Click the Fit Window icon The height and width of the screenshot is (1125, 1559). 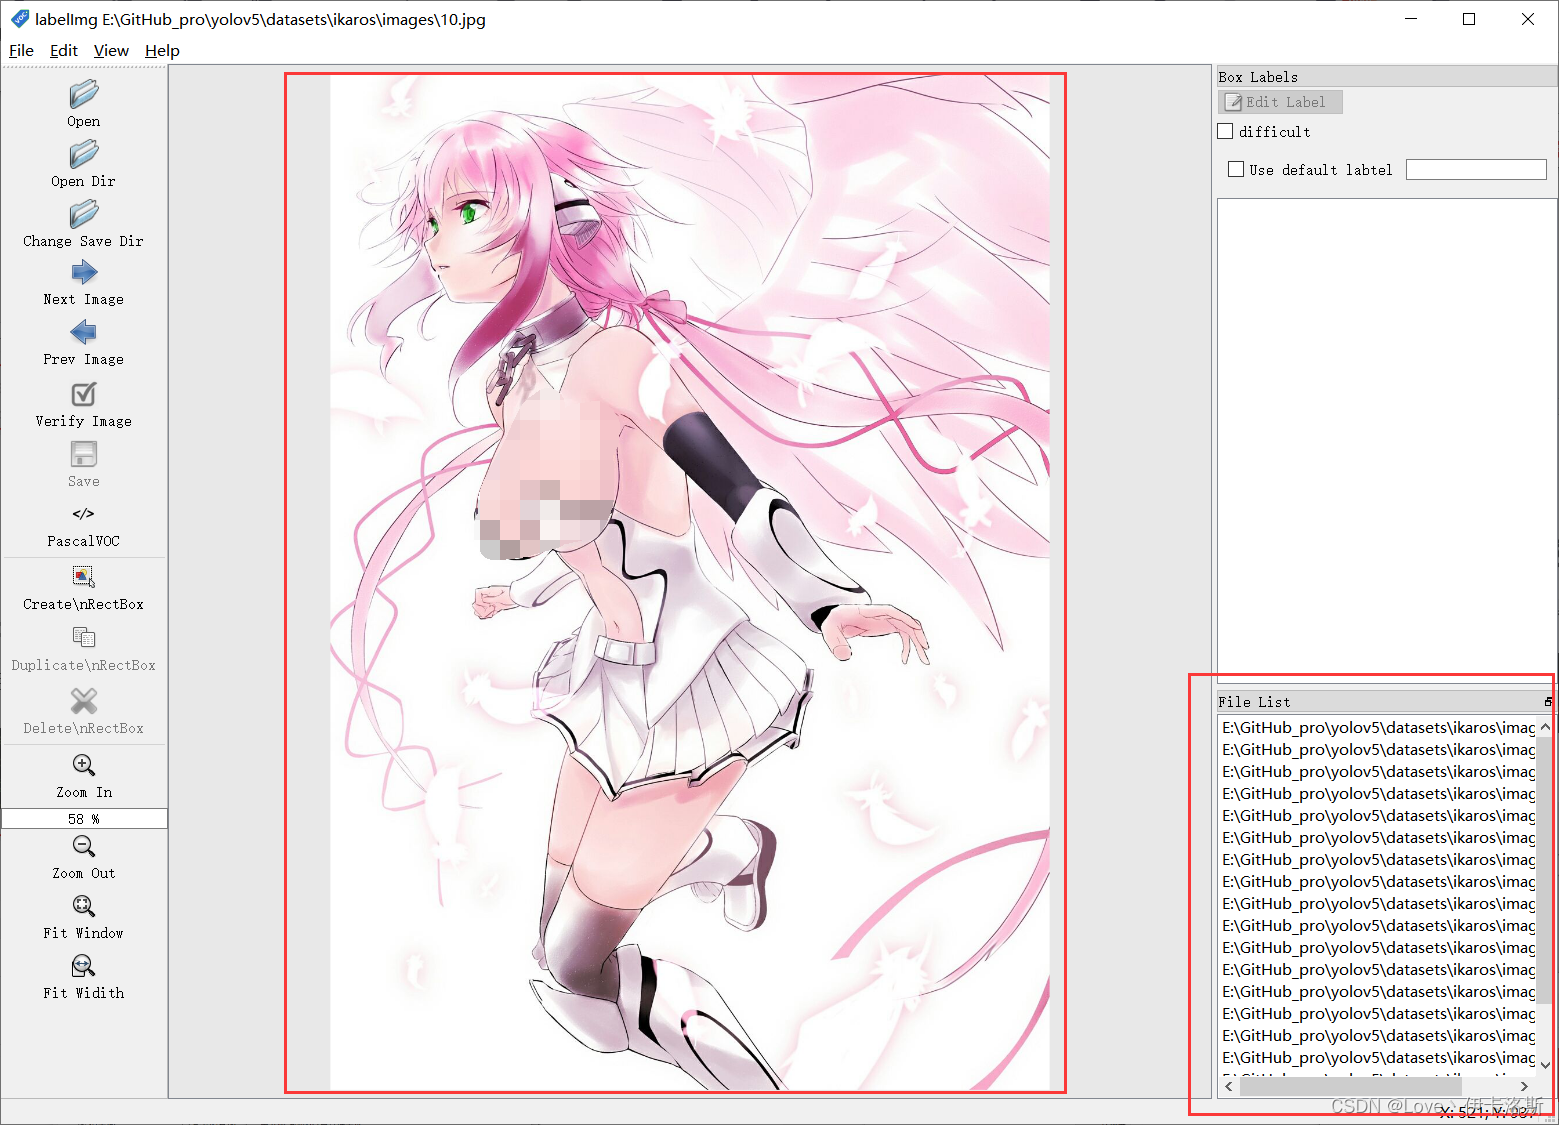tap(84, 906)
